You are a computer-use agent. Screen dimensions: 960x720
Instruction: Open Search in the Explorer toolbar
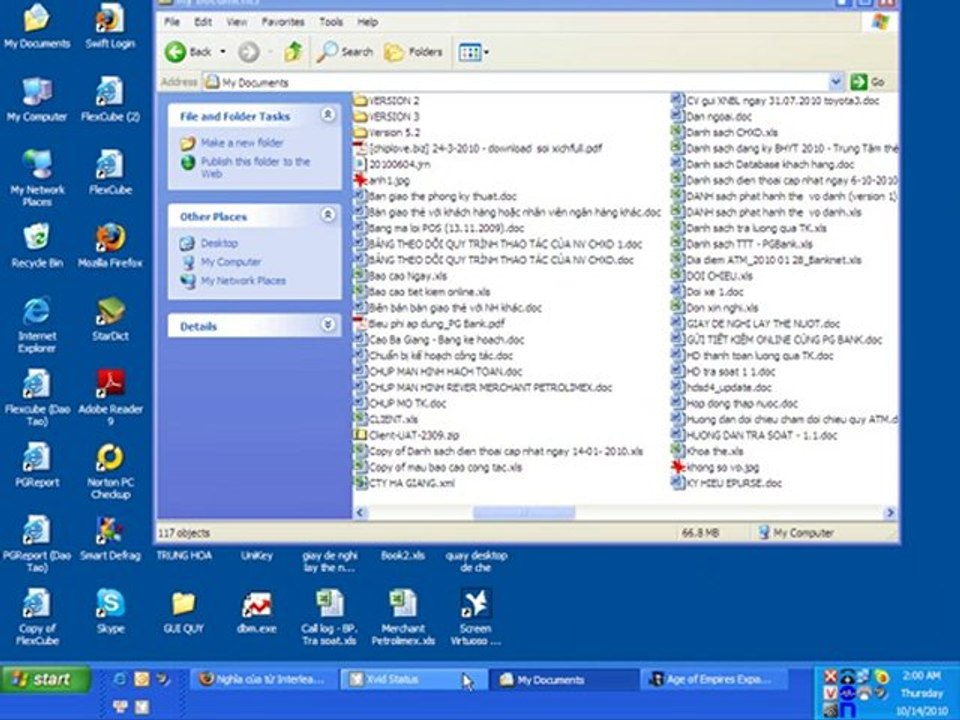coord(345,52)
